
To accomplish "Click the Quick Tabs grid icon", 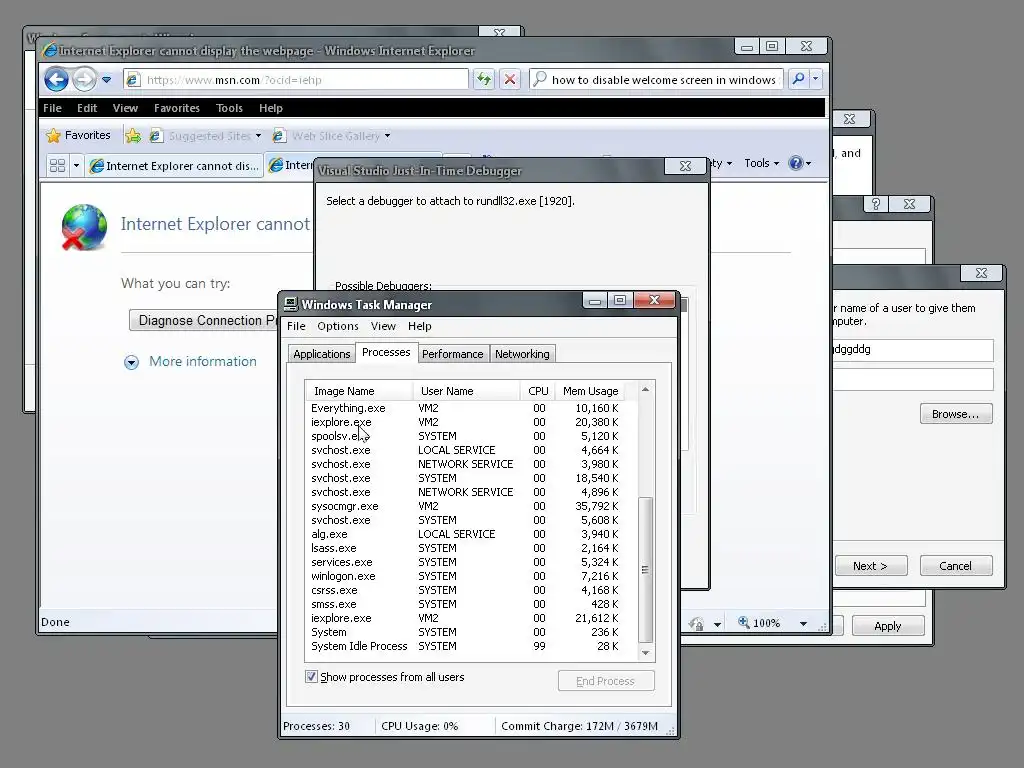I will (x=57, y=165).
